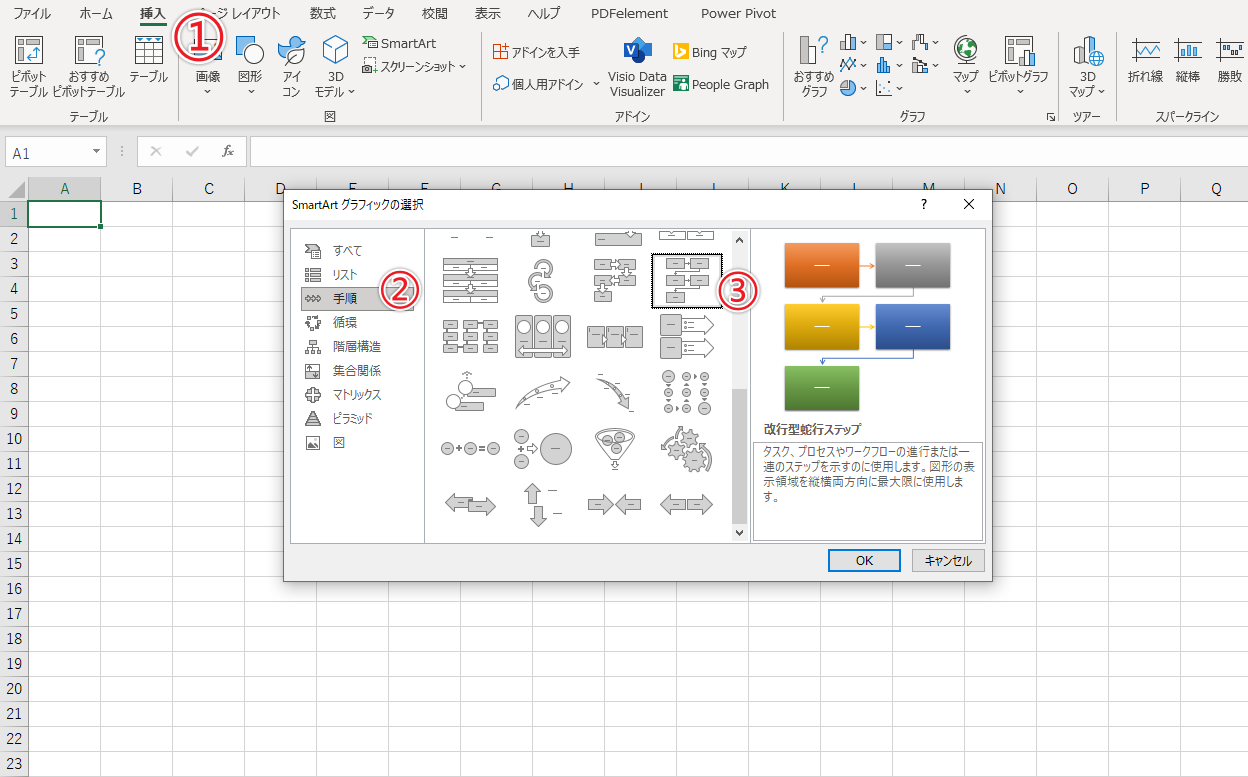Select the 階層構造 category
This screenshot has height=777, width=1248.
[357, 347]
